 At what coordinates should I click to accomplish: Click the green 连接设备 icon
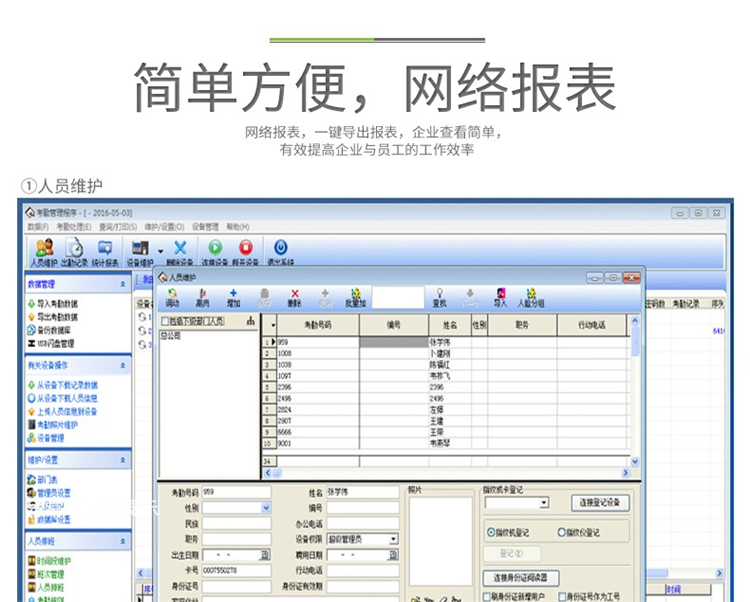pyautogui.click(x=215, y=248)
